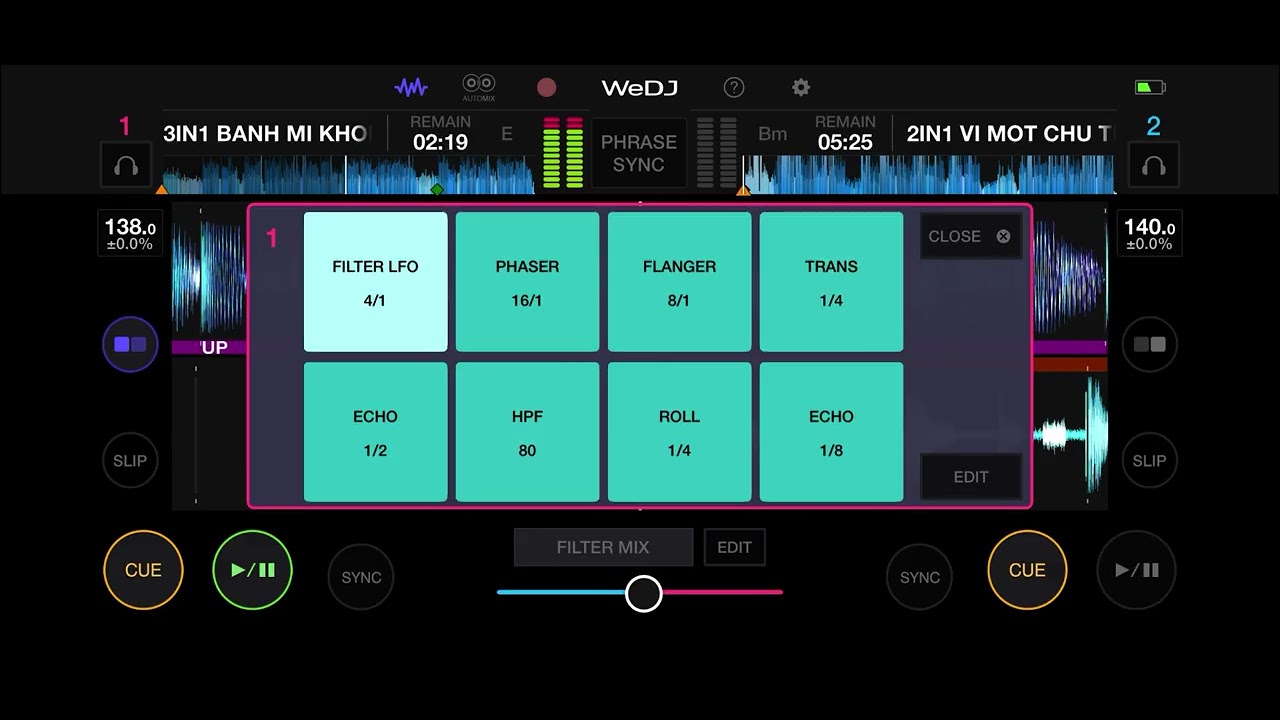
Task: Trigger the TRANS 1/4 effect pad
Action: pos(831,282)
